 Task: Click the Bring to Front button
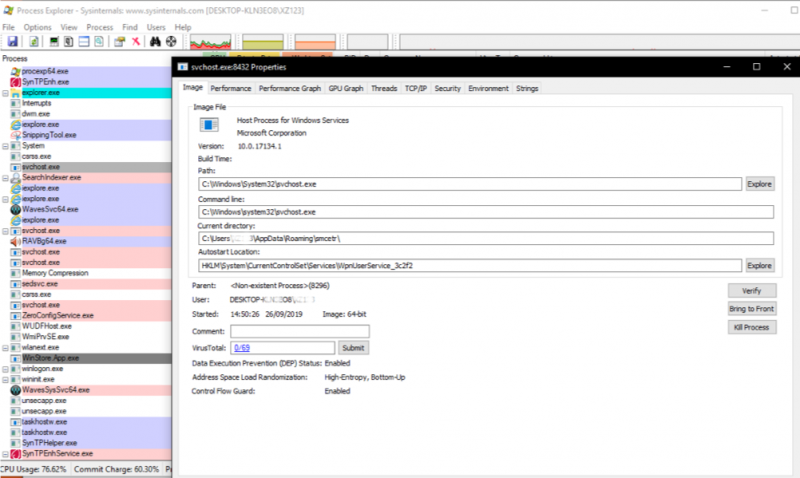pyautogui.click(x=752, y=309)
